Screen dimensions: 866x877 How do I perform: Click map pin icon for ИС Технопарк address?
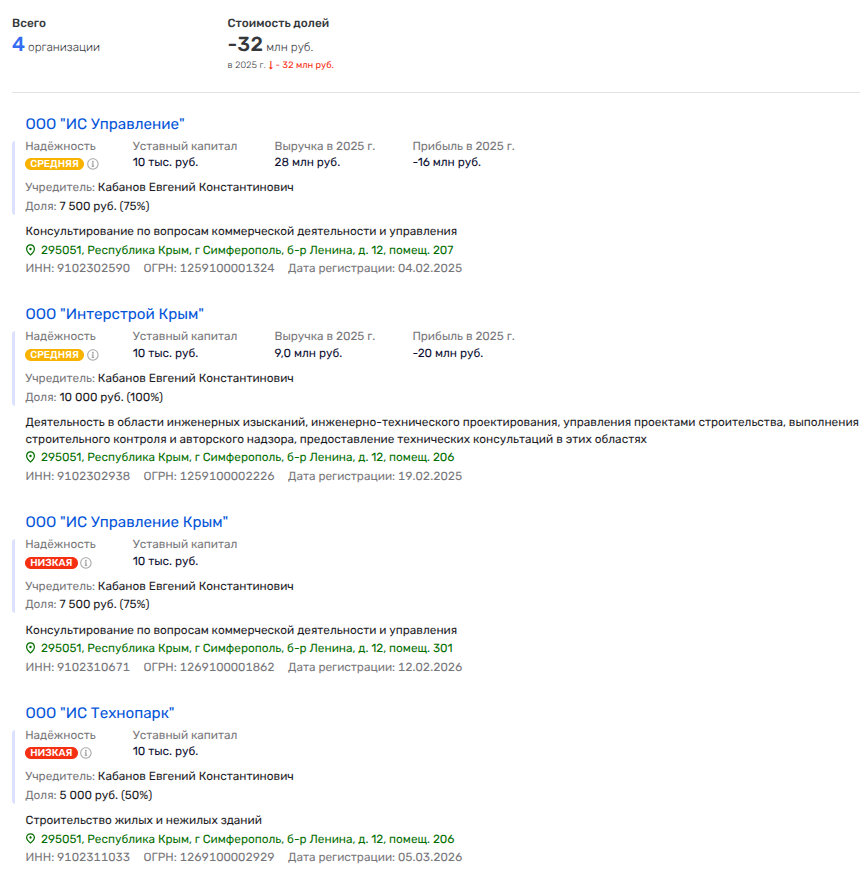point(31,839)
